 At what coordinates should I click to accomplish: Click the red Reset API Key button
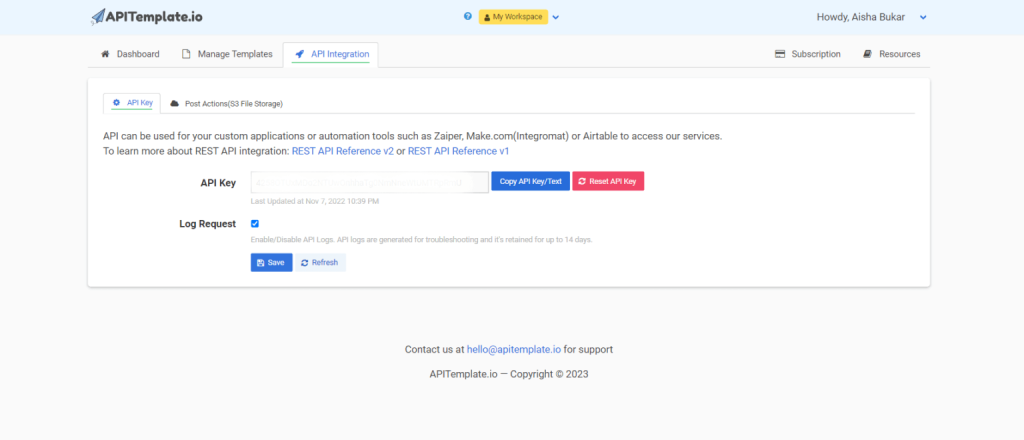coord(608,181)
